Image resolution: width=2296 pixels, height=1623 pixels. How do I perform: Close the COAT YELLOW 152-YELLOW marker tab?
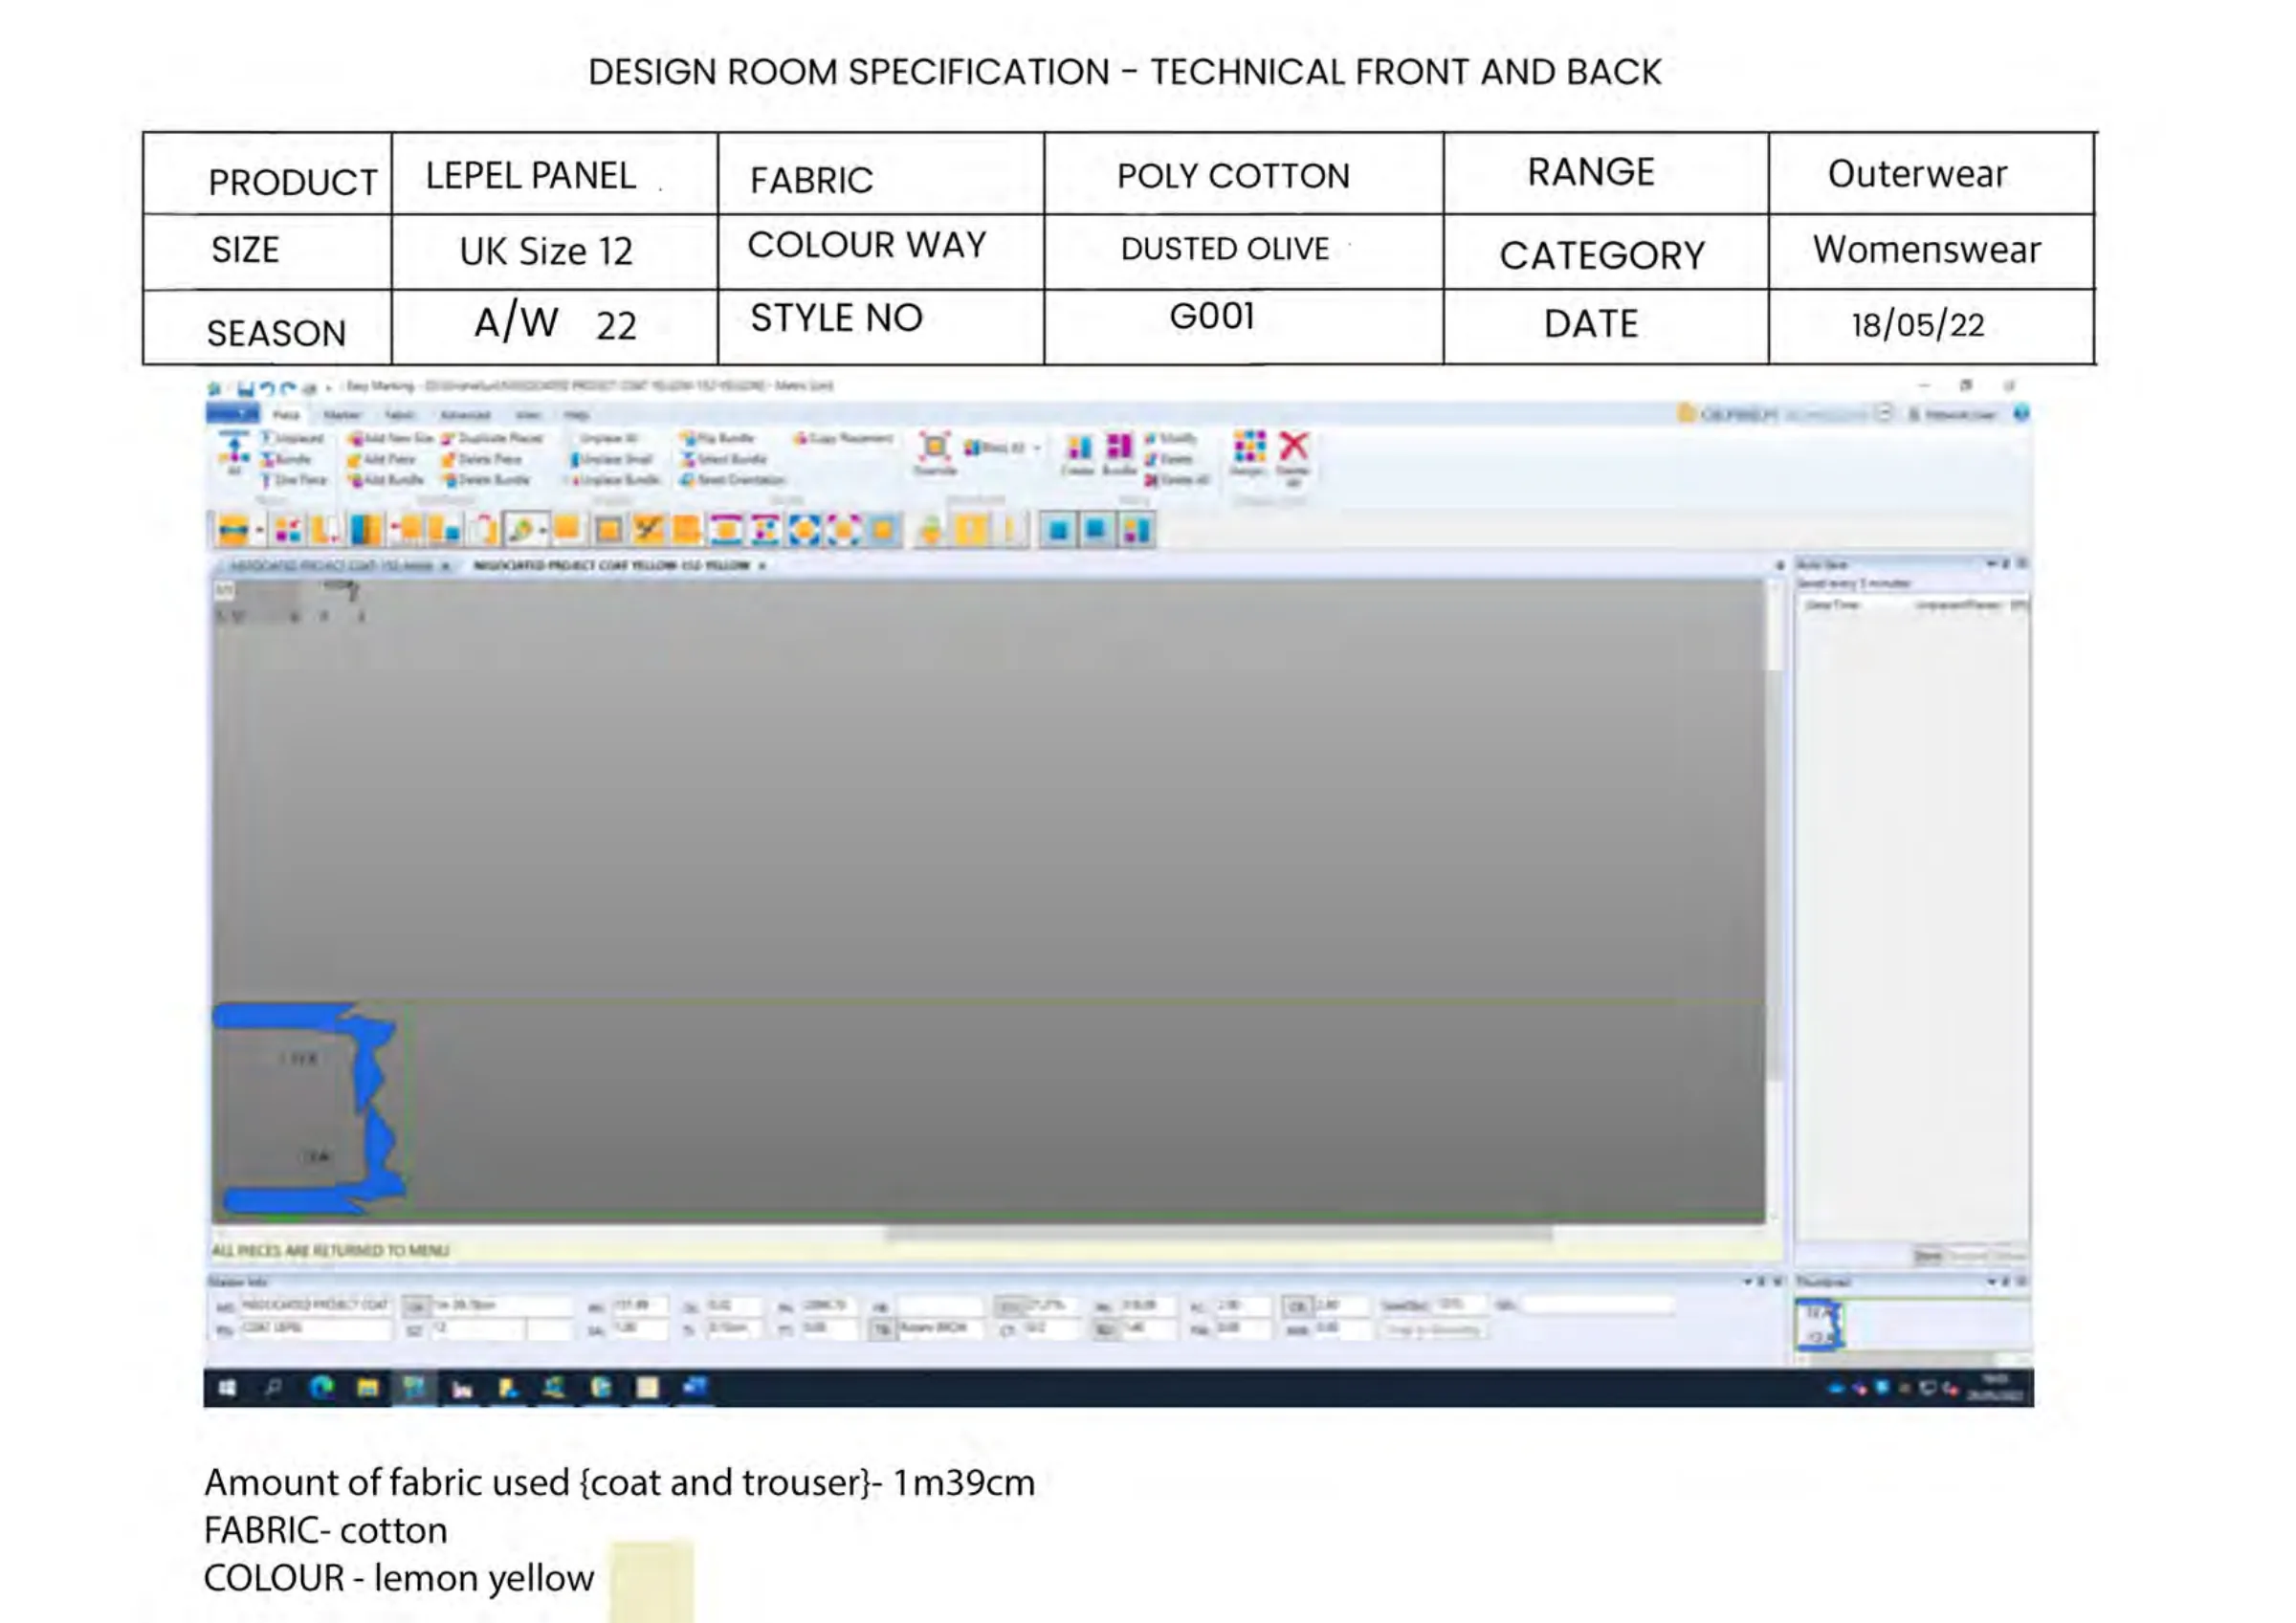pos(762,566)
